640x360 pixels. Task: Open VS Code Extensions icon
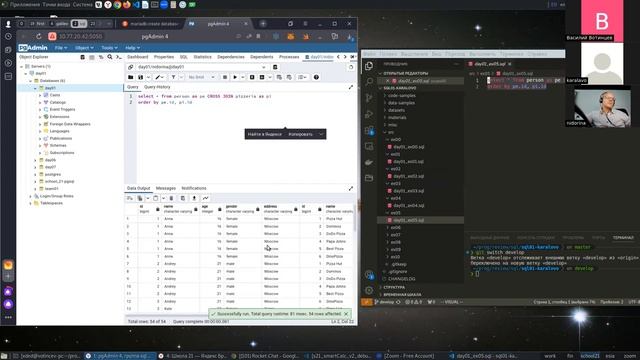pyautogui.click(x=369, y=131)
